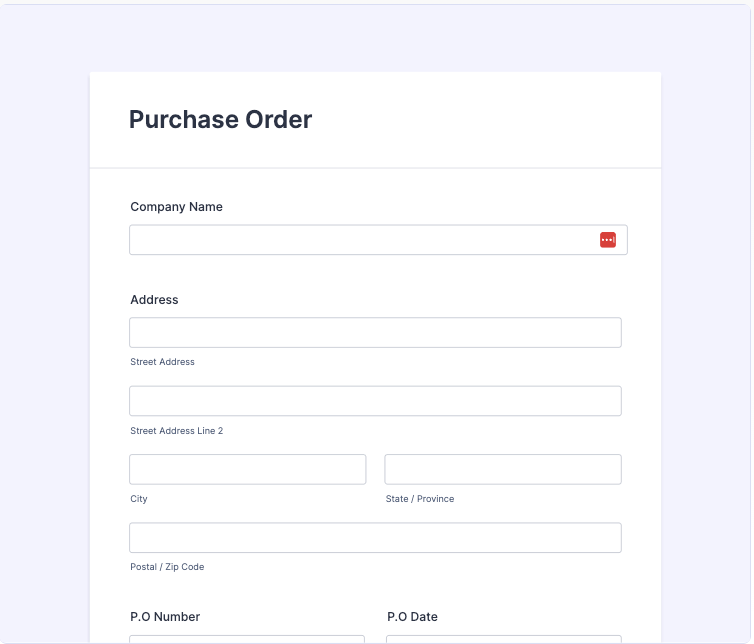Click the City input field

(247, 469)
